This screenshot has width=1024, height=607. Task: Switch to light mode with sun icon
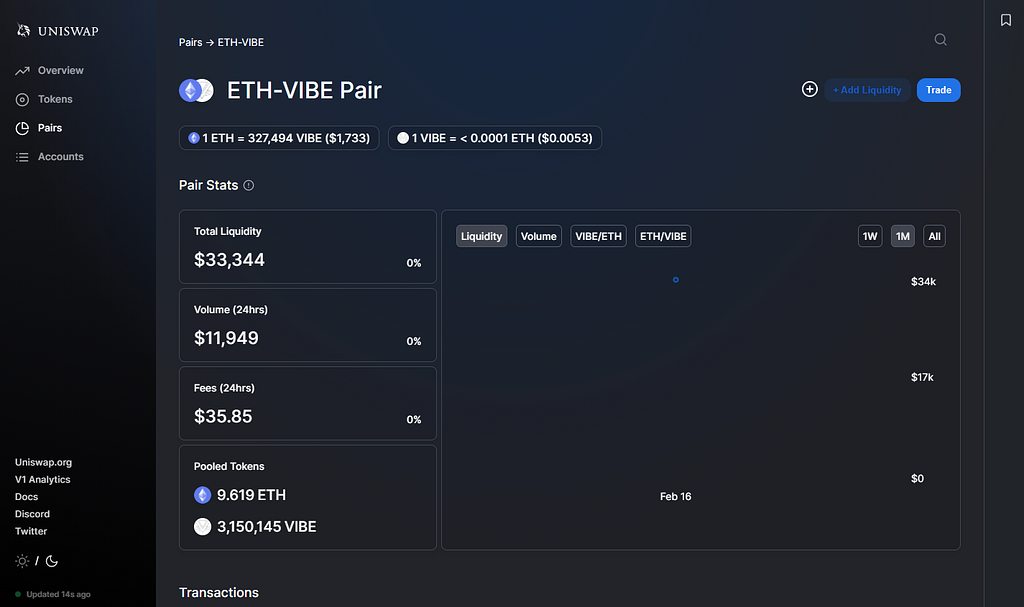click(22, 561)
